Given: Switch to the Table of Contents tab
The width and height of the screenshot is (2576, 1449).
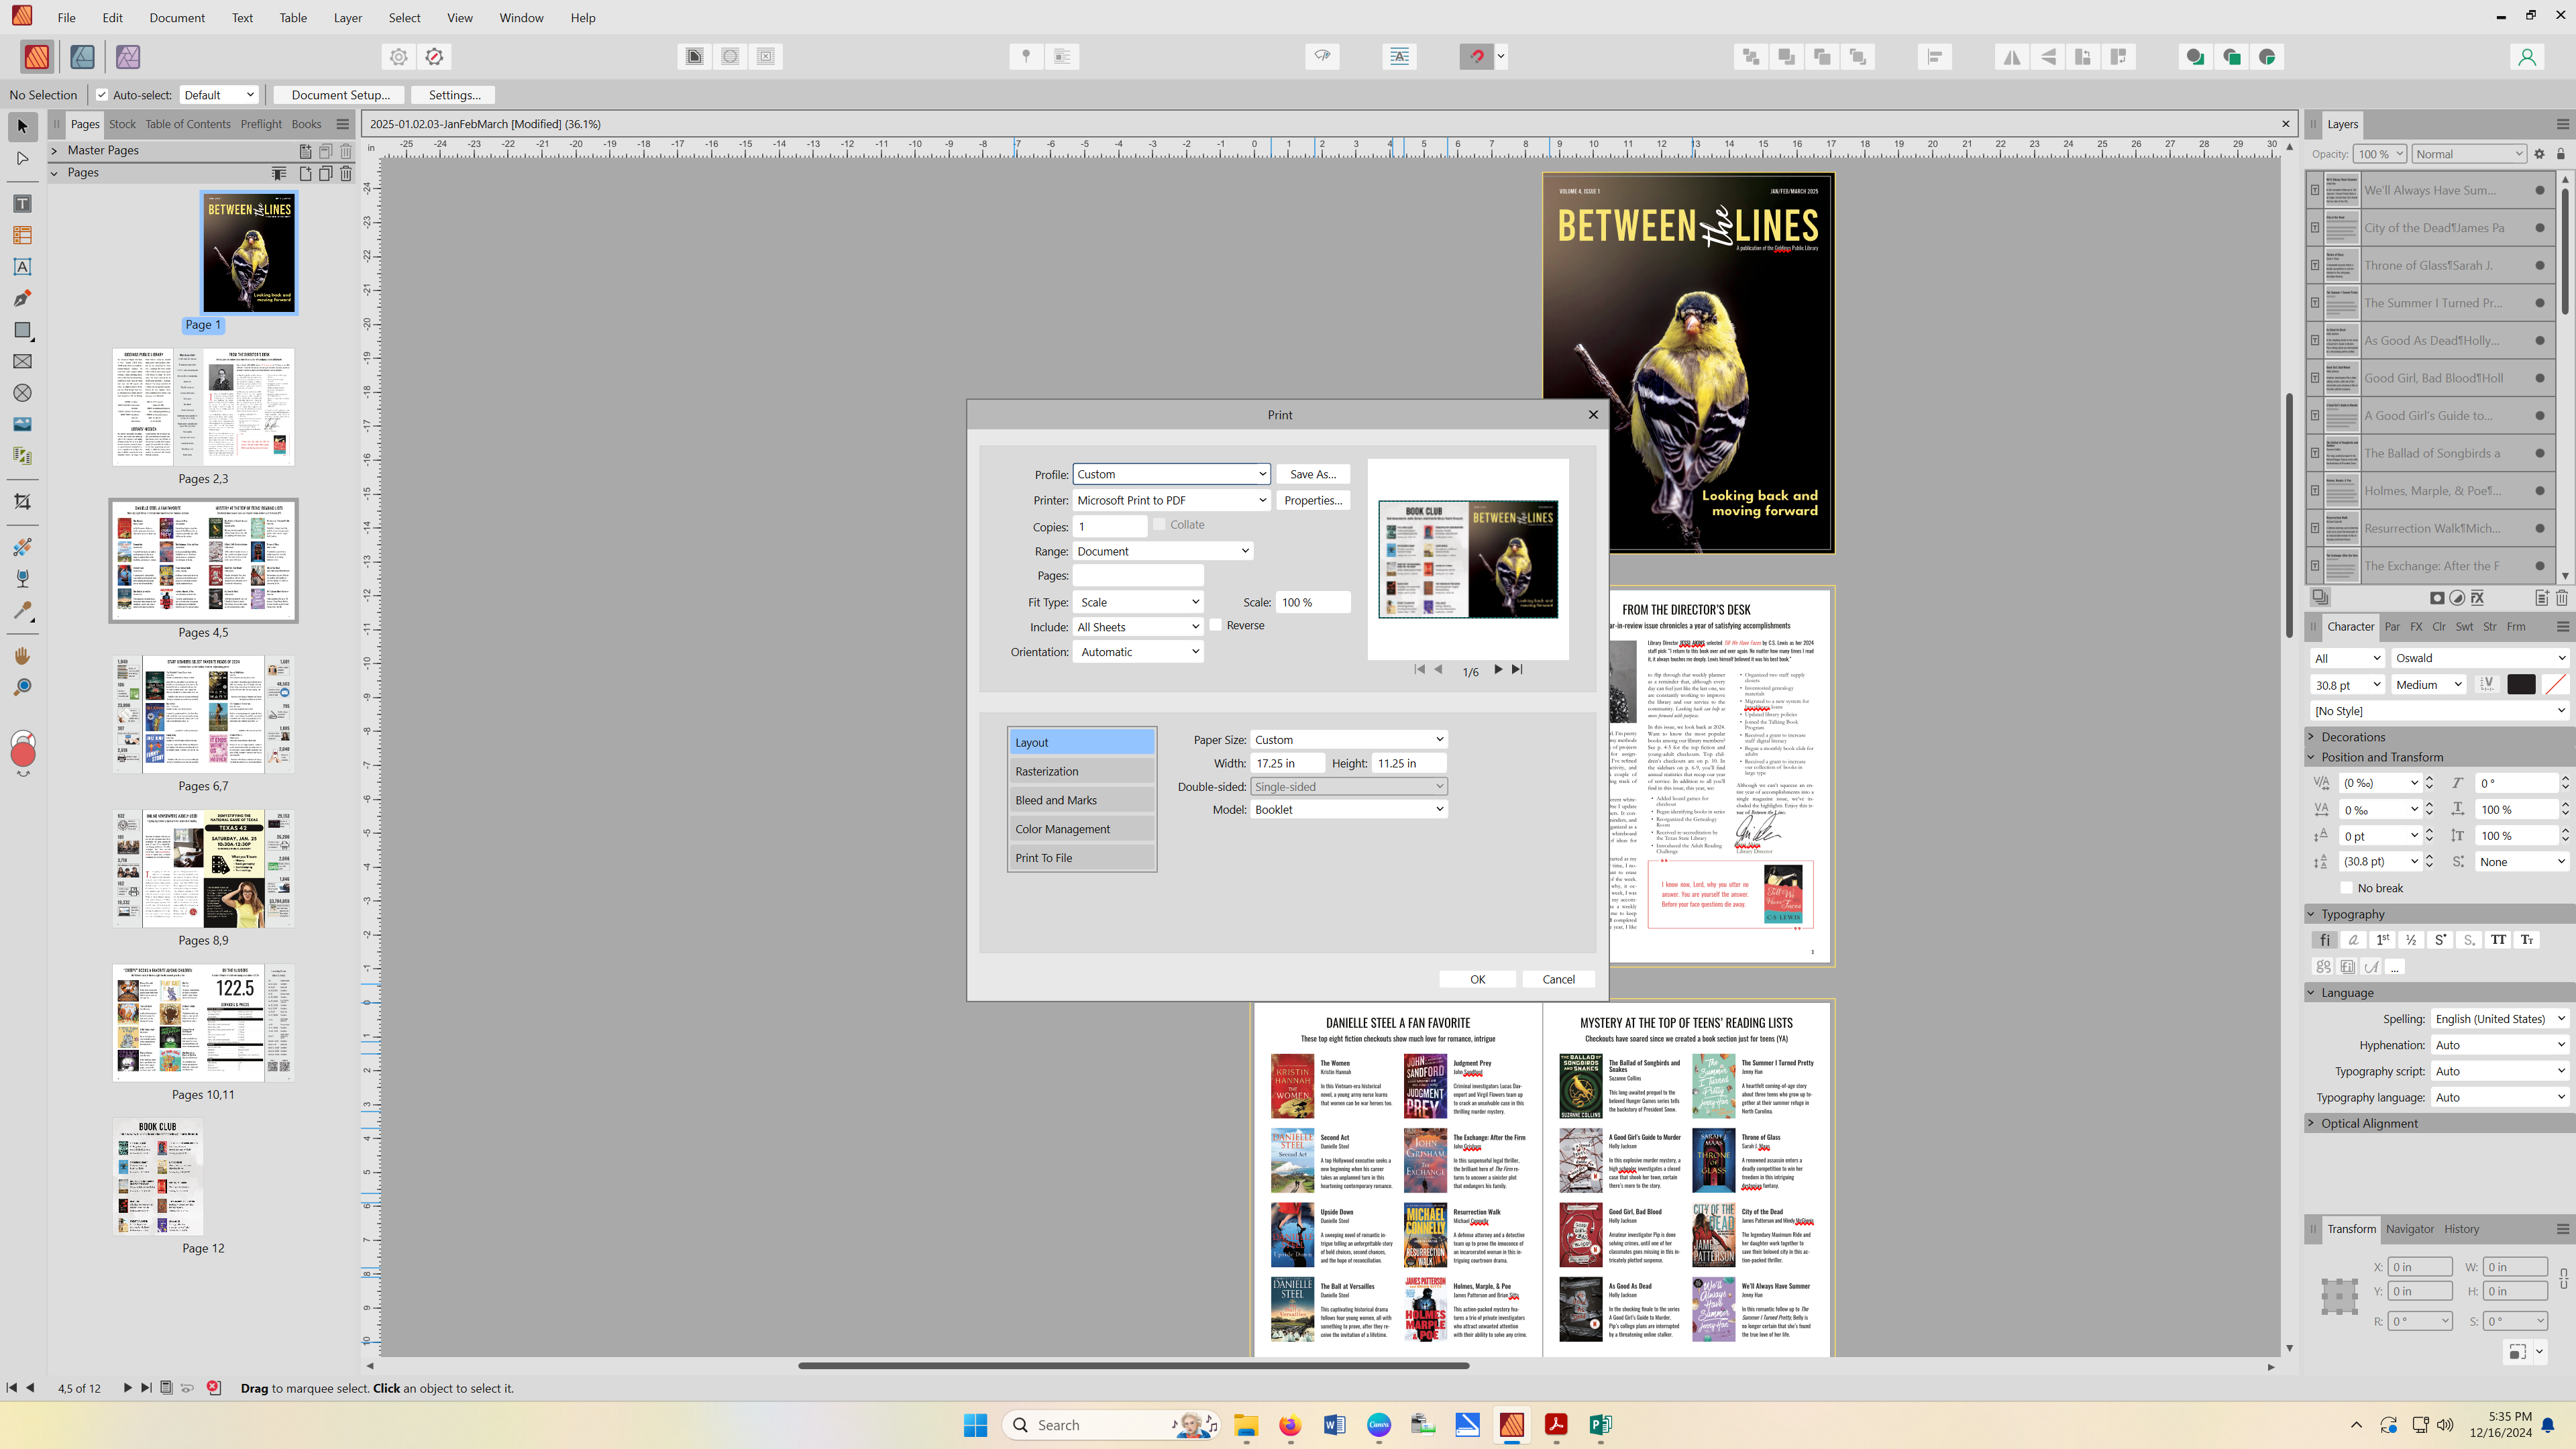Looking at the screenshot, I should tap(187, 124).
